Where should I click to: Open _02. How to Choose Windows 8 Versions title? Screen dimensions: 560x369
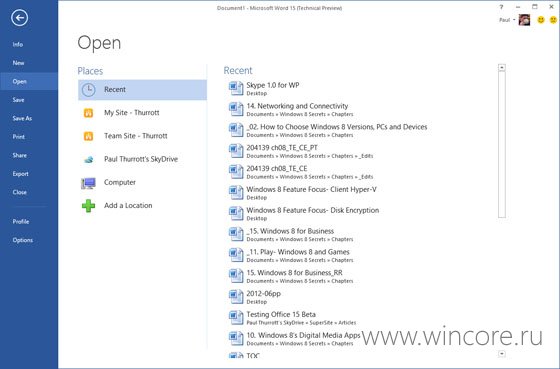(x=337, y=127)
